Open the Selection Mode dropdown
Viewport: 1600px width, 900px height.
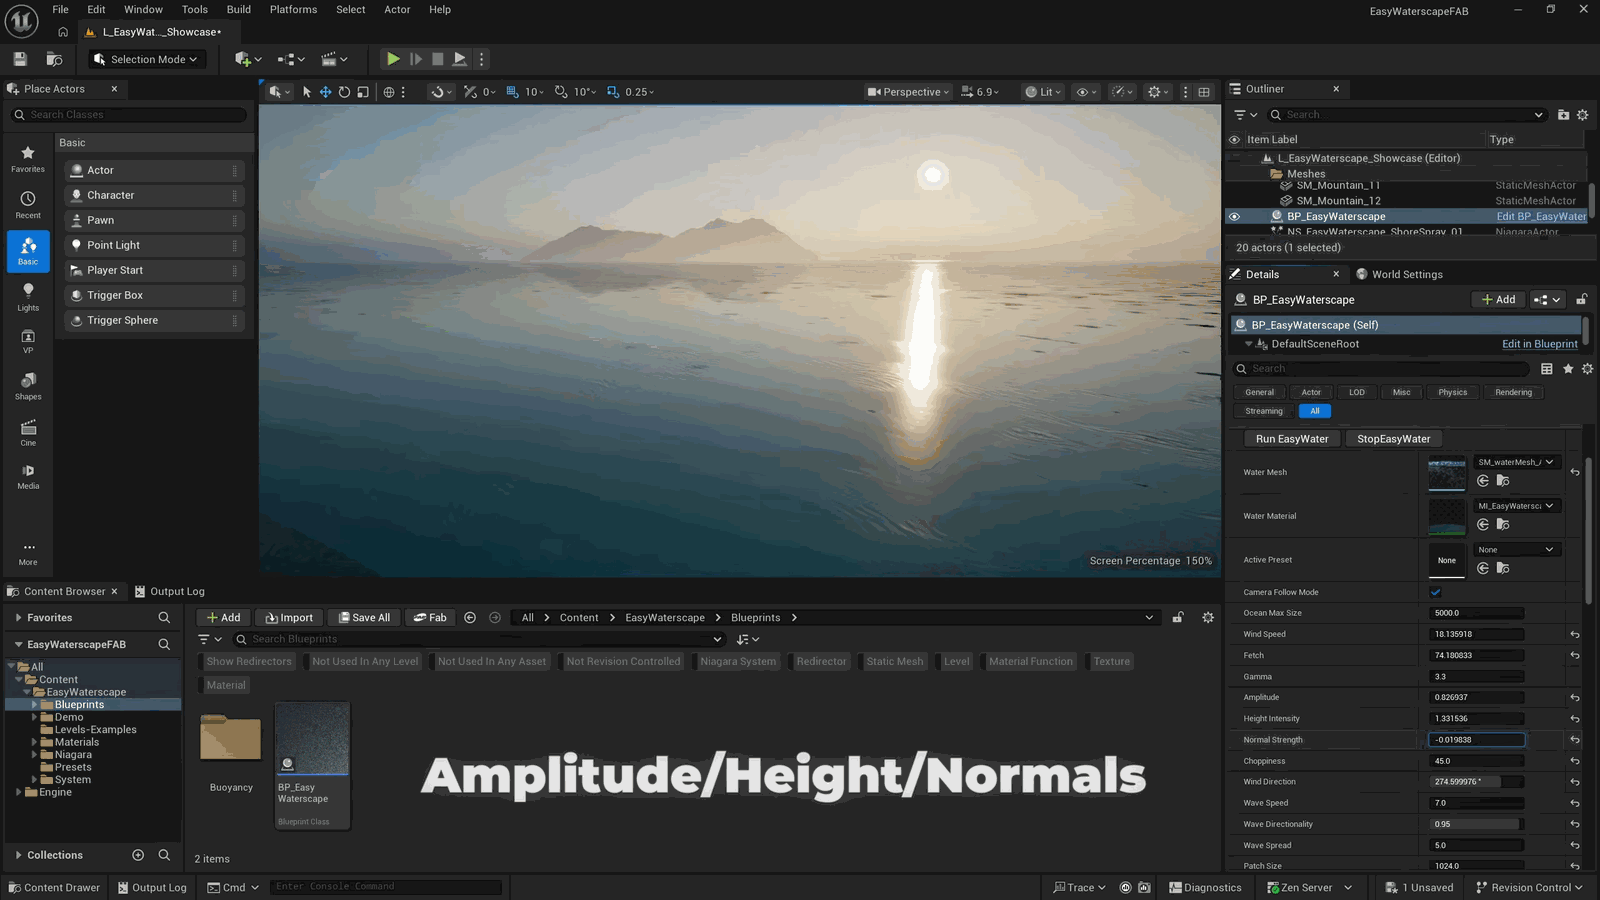pyautogui.click(x=147, y=59)
